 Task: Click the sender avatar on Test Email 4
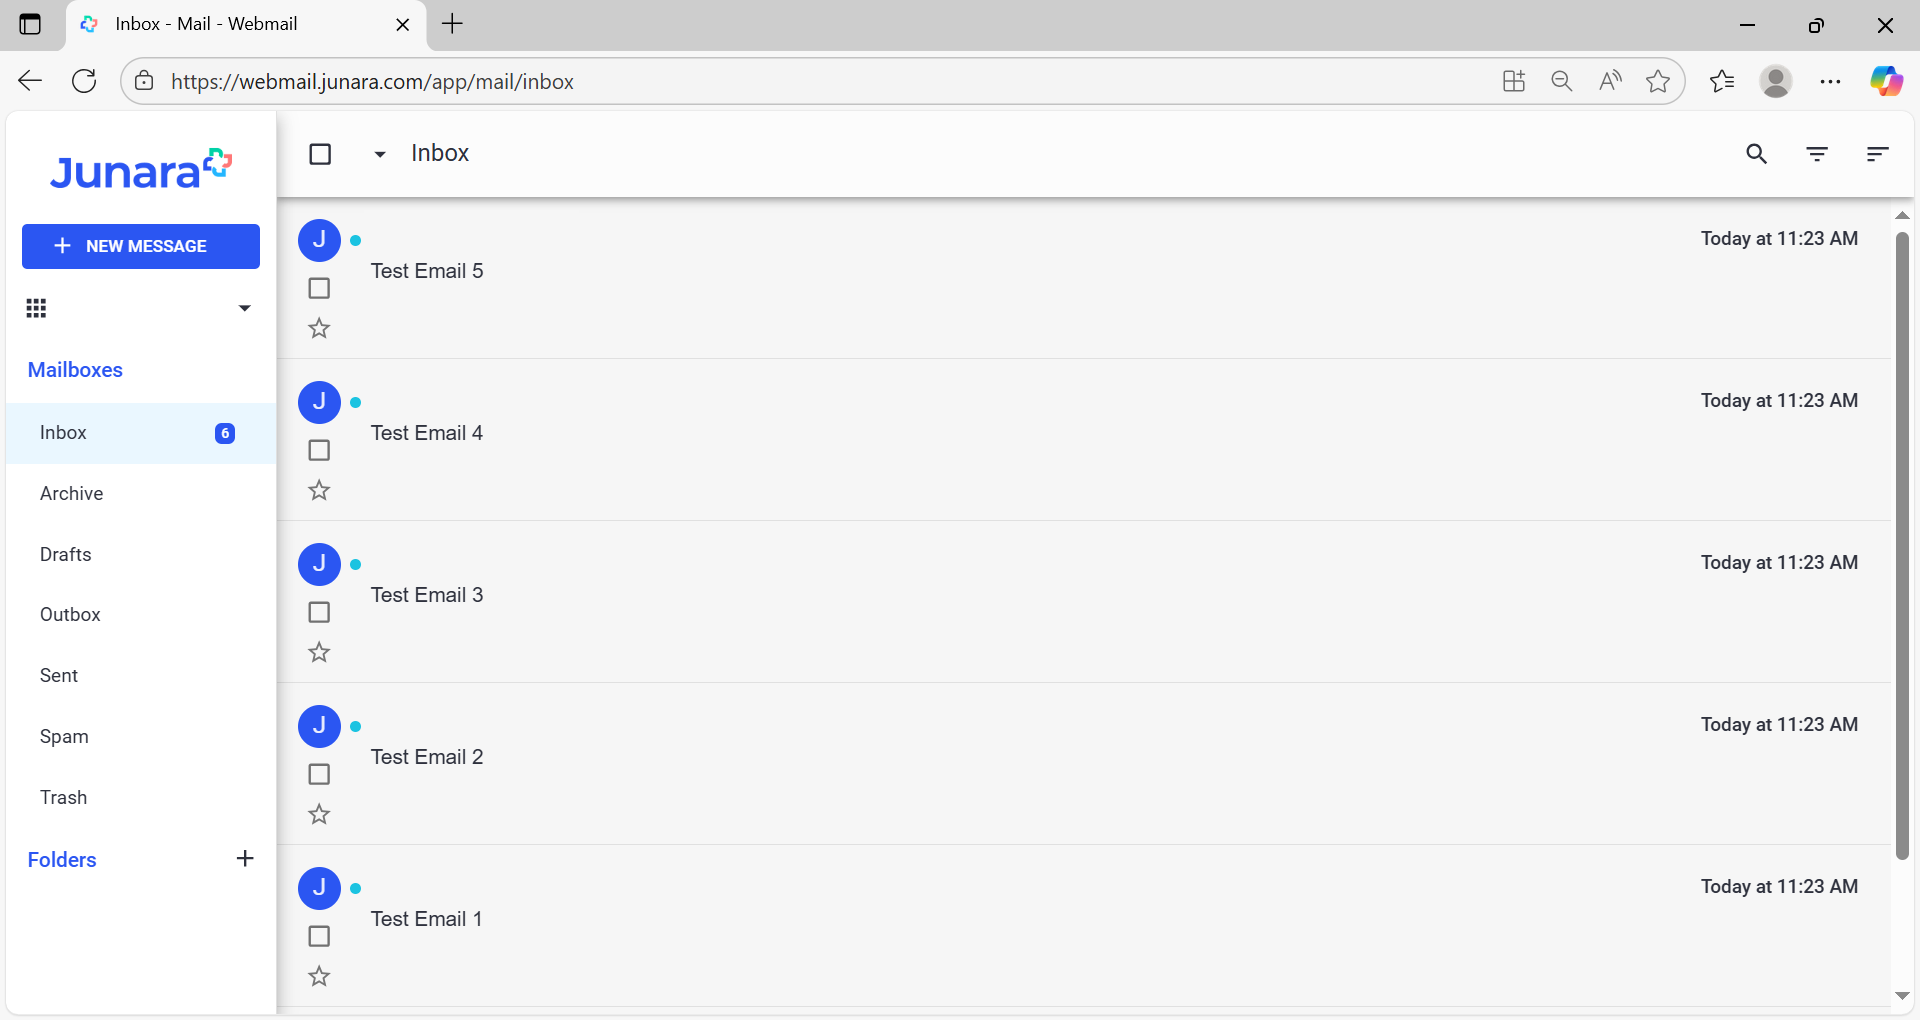point(320,402)
